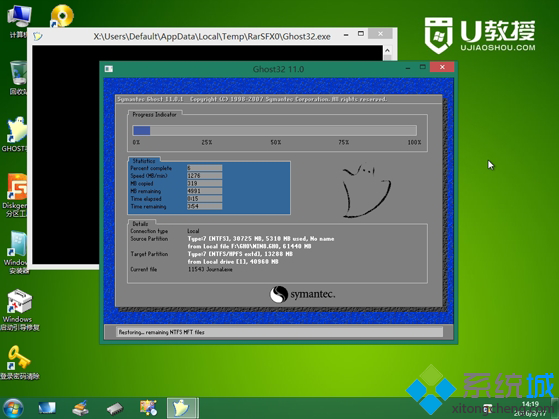The height and width of the screenshot is (419, 559).
Task: Click the console window scroll up arrow
Action: 387,51
